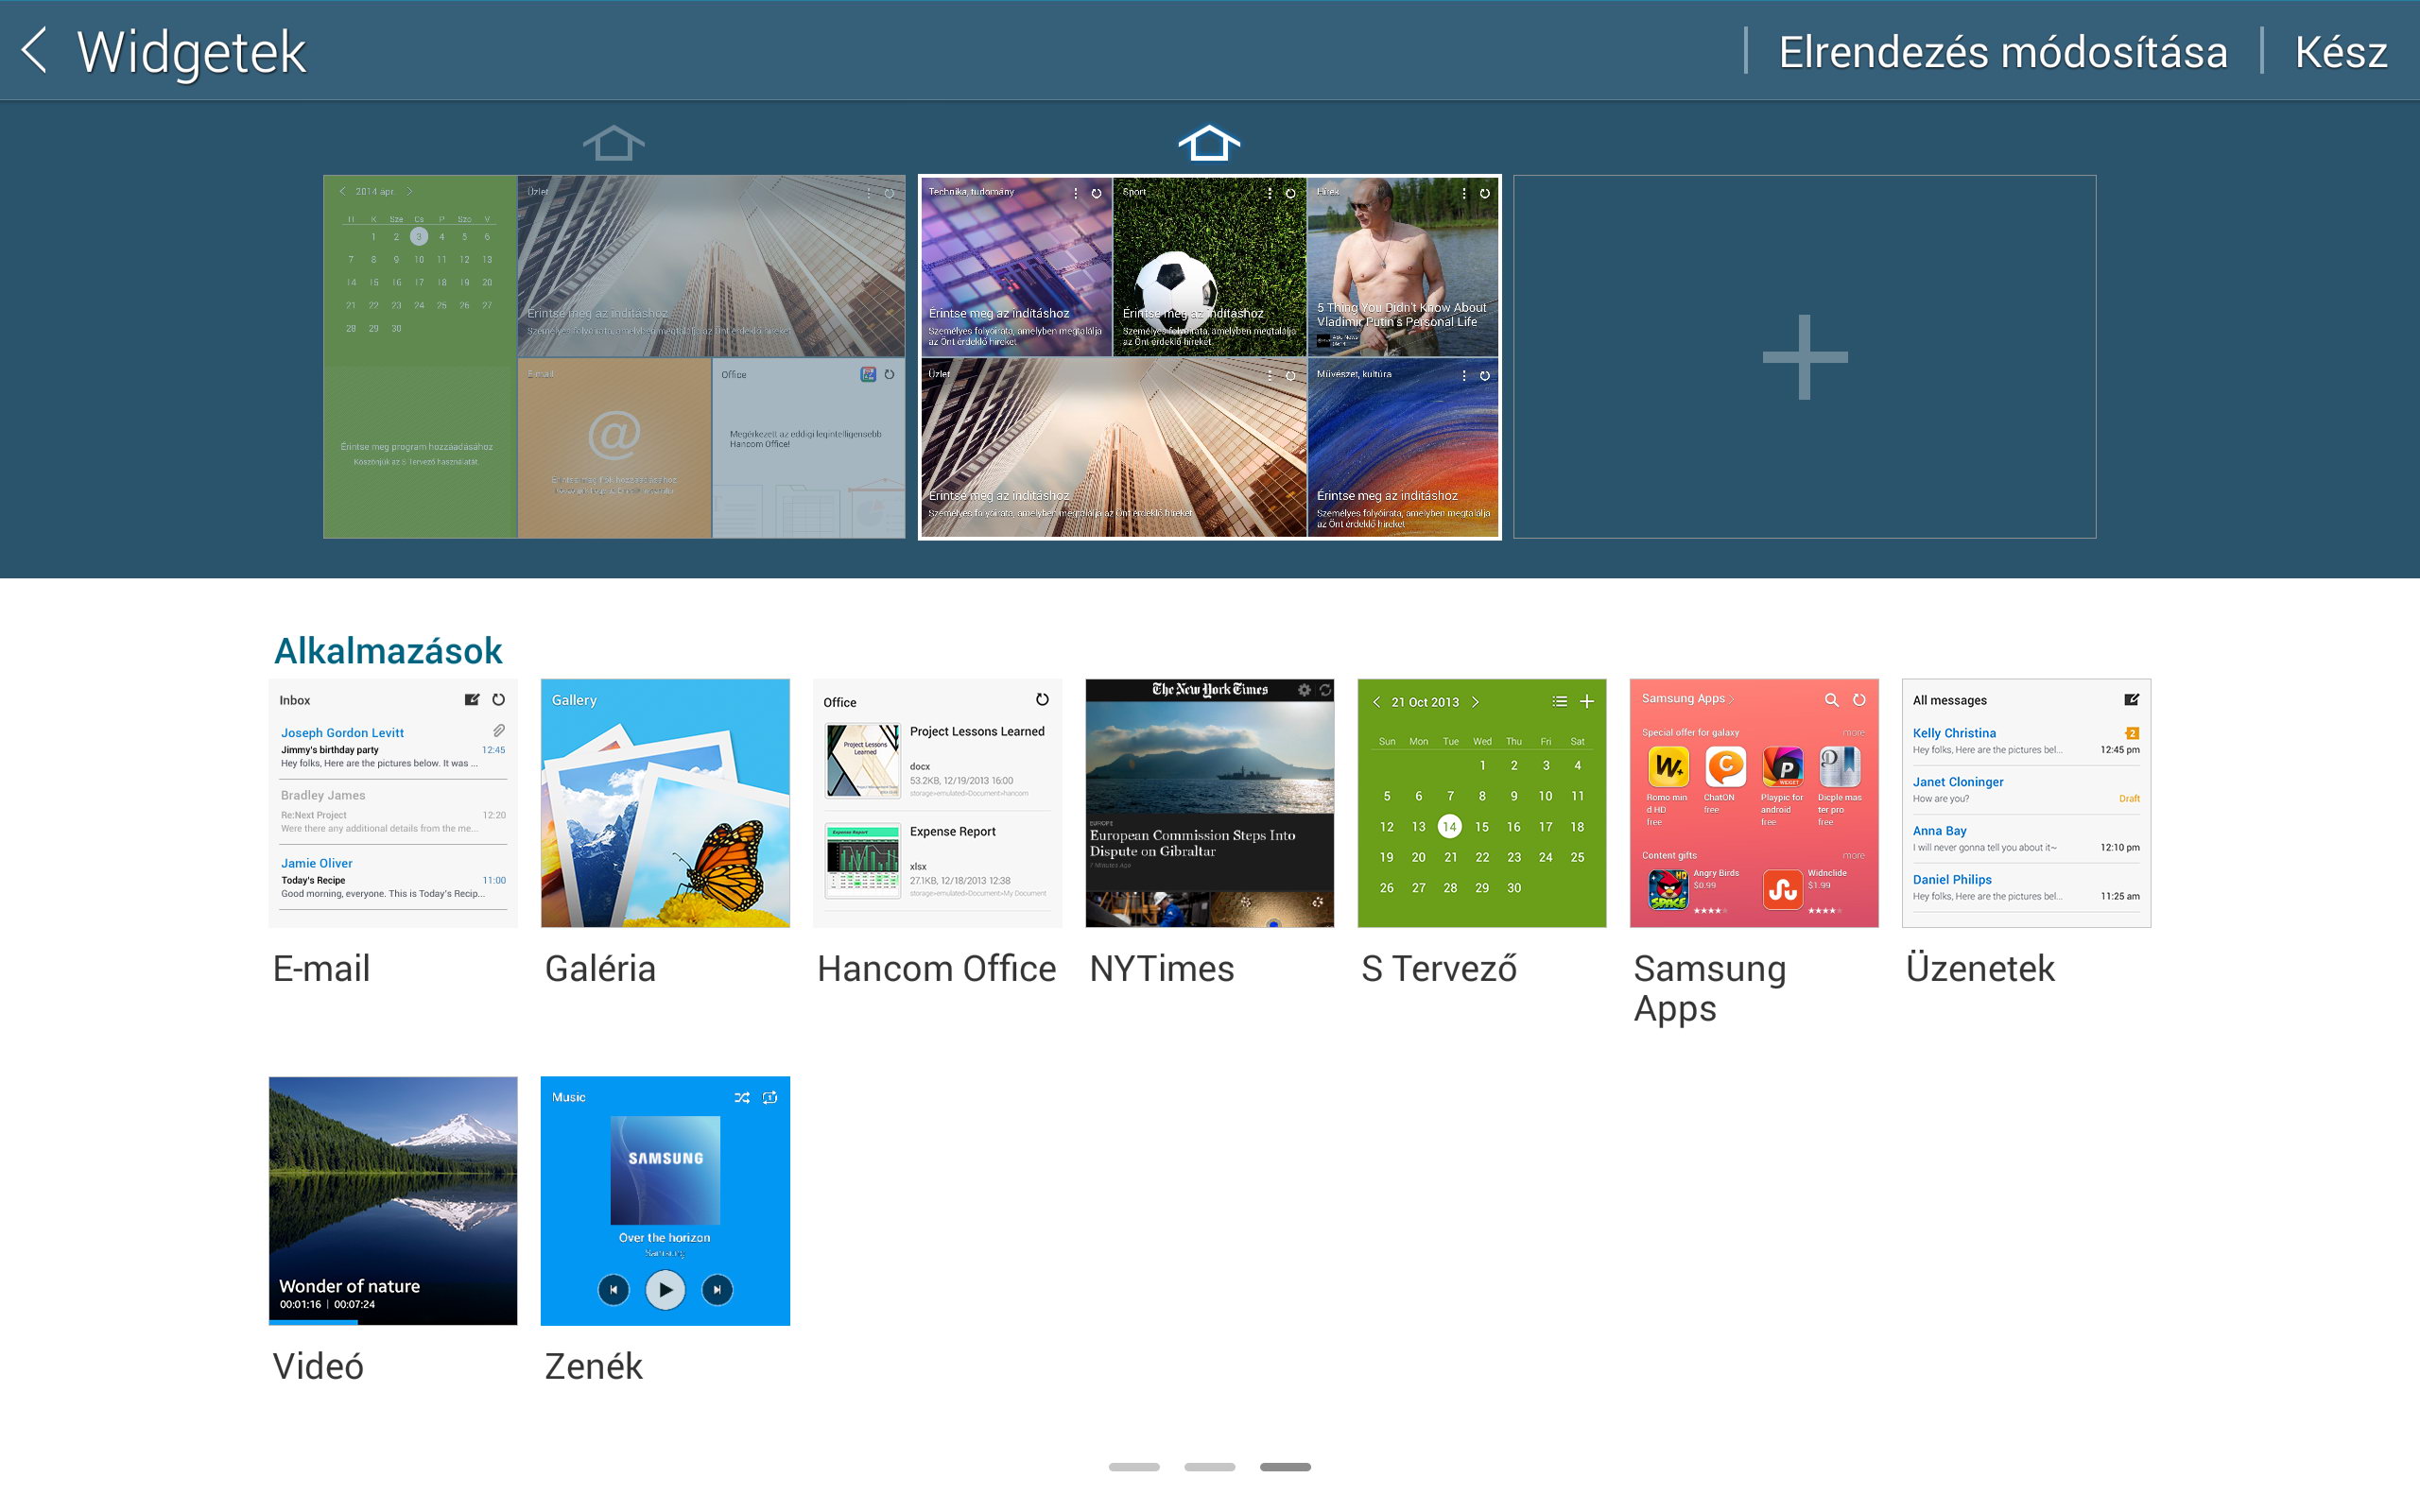
Task: Tap the compose icon in the Inbox widget
Action: pyautogui.click(x=472, y=700)
